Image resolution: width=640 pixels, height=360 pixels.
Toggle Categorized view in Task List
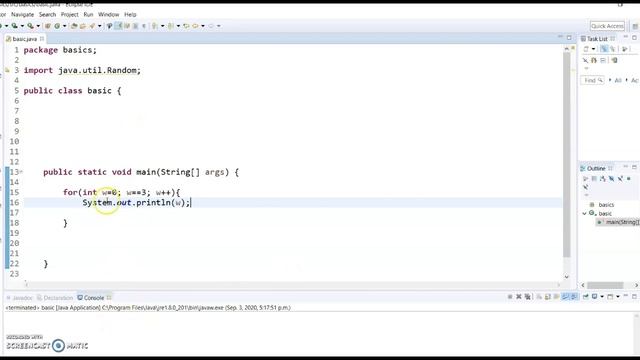[604, 49]
